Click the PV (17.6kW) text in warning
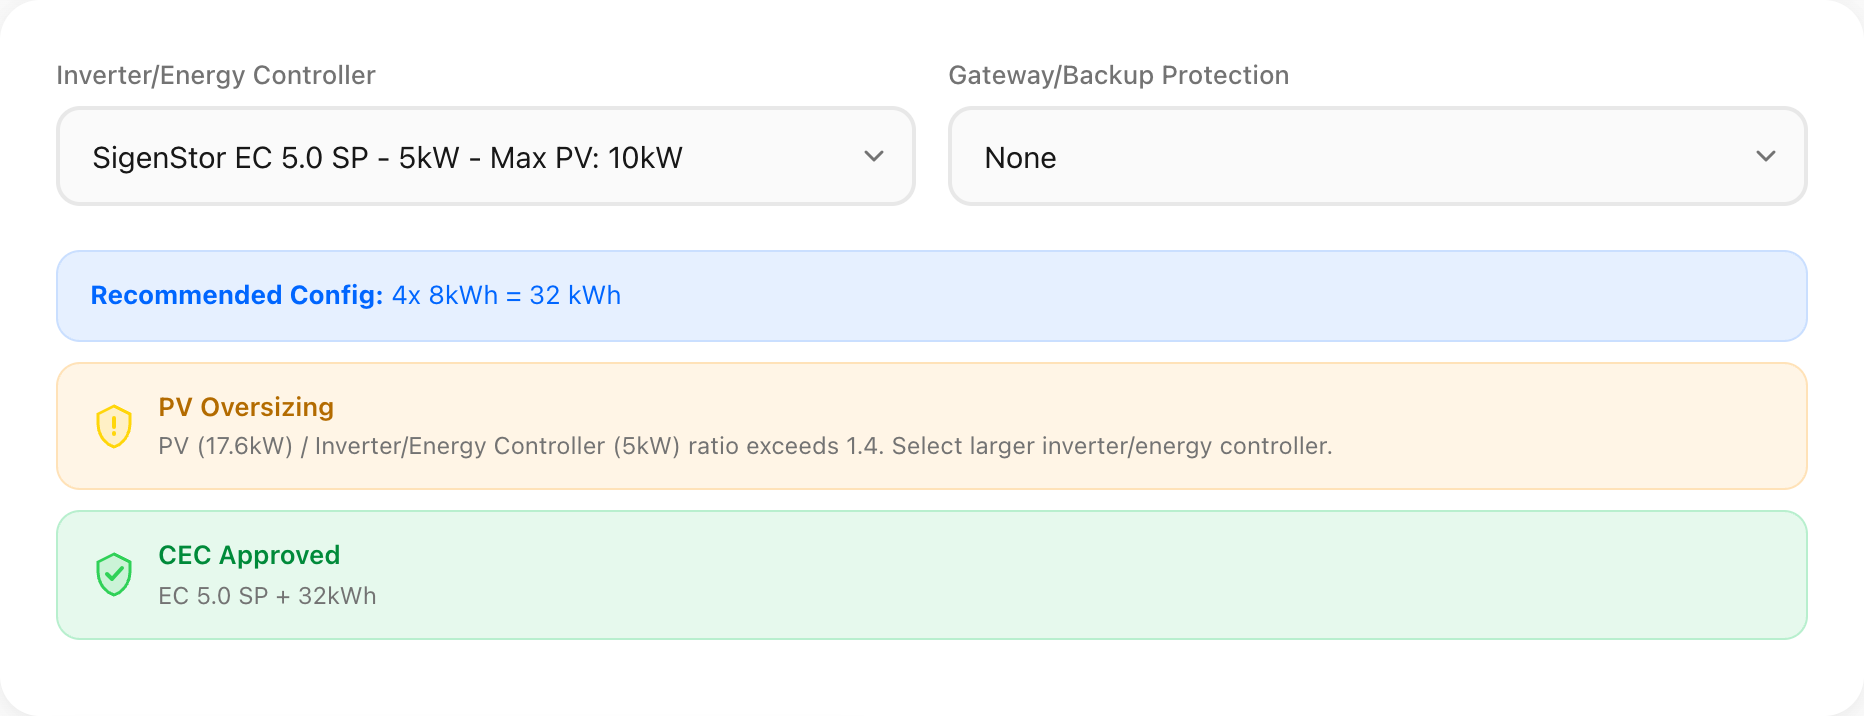 coord(225,446)
